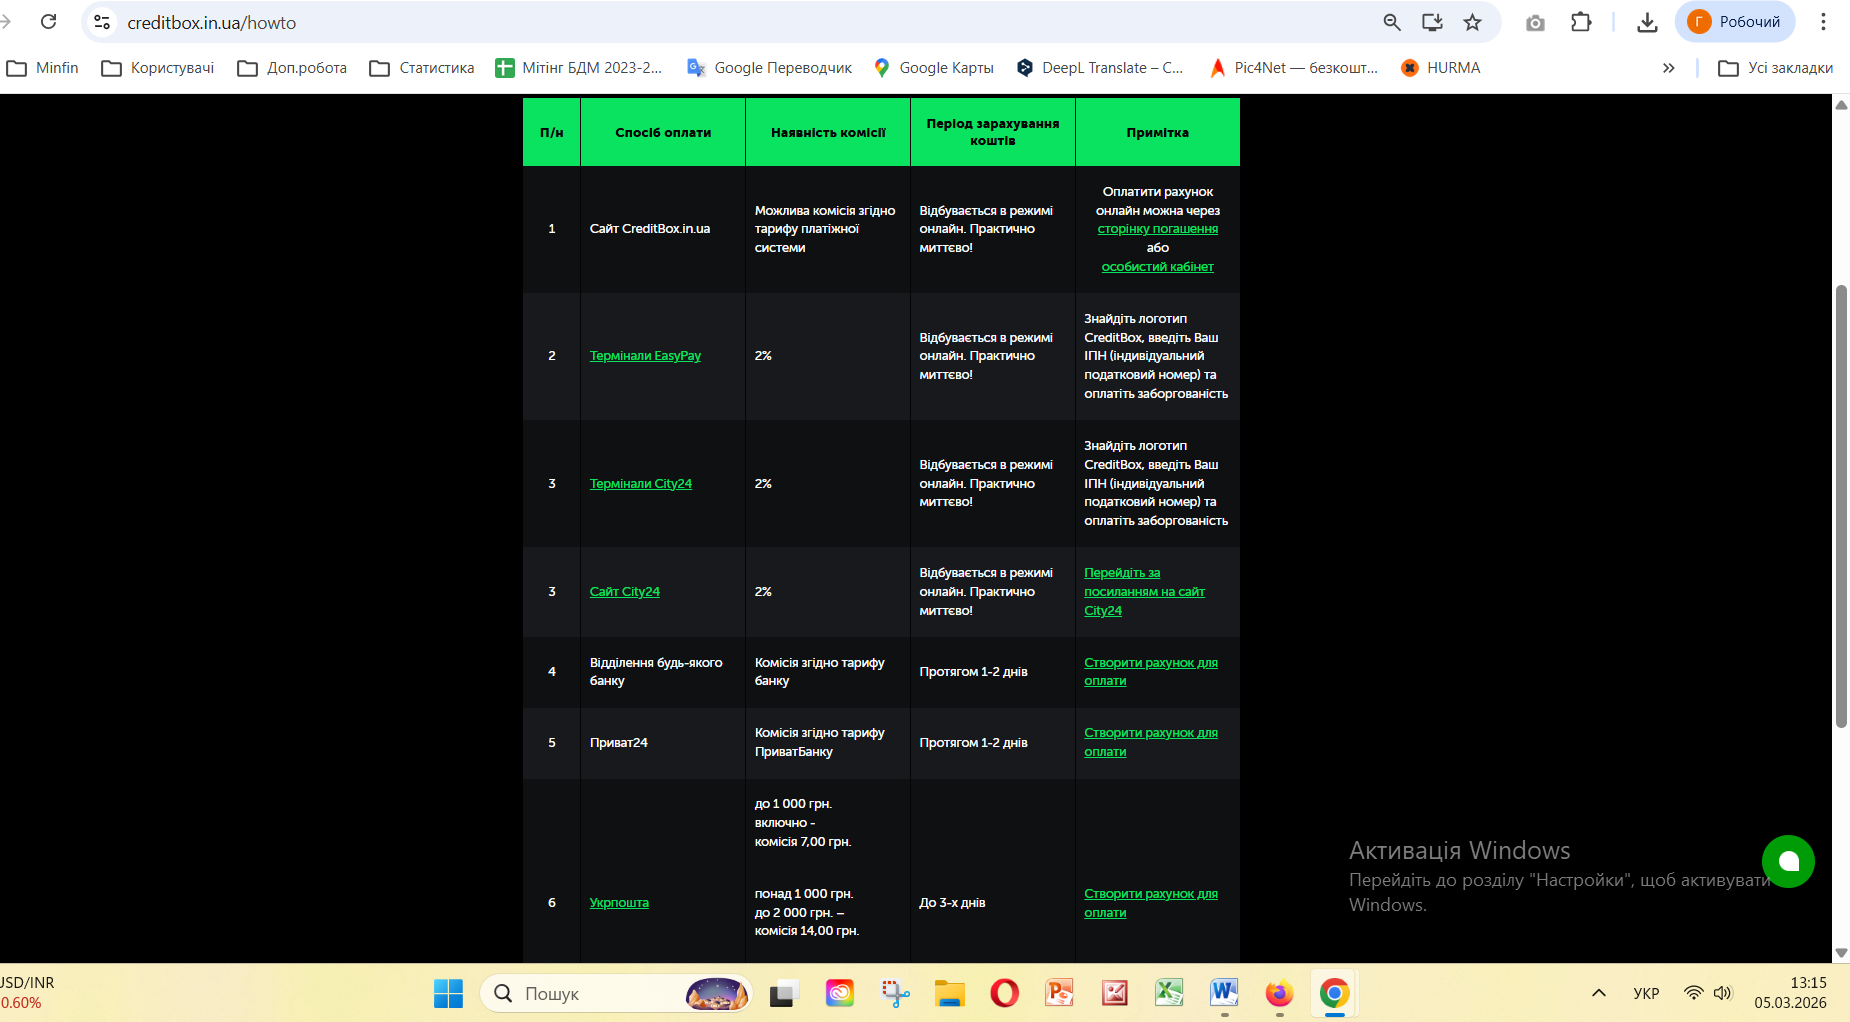Open File Explorer from the taskbar
The width and height of the screenshot is (1850, 1022).
pos(949,993)
